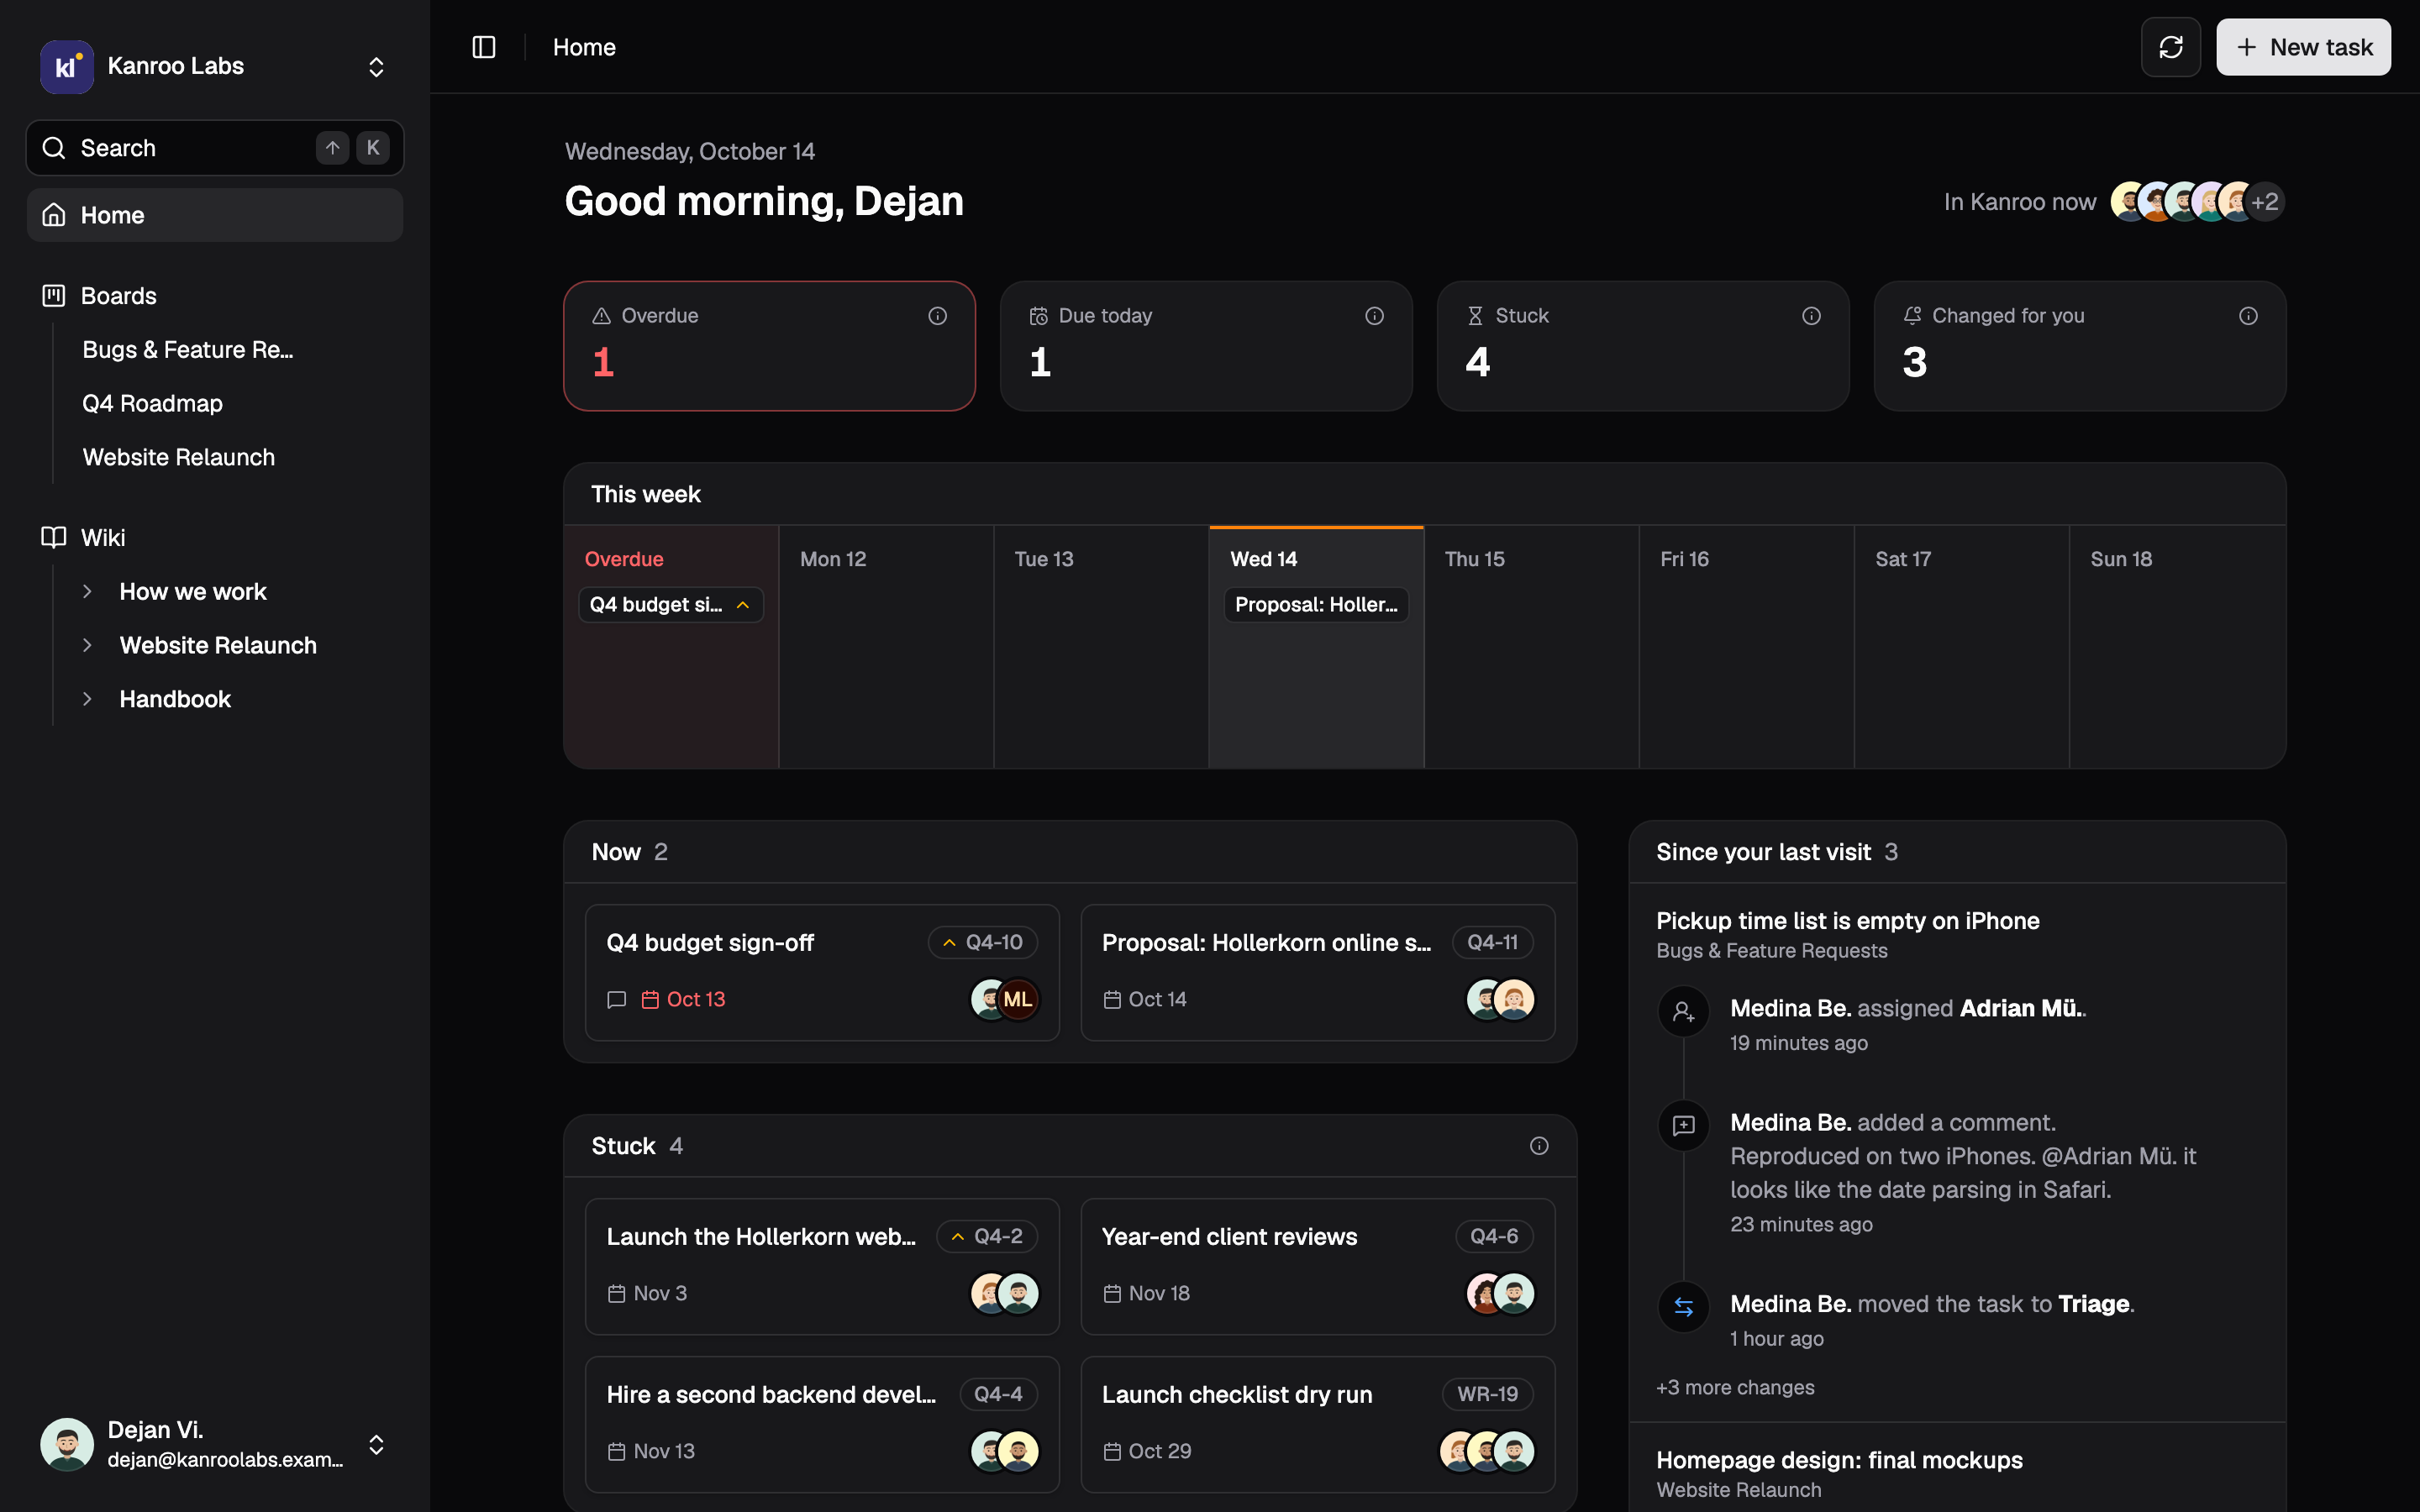
Task: Open Proposal: Holler… task on Wed 14
Action: 1316,604
